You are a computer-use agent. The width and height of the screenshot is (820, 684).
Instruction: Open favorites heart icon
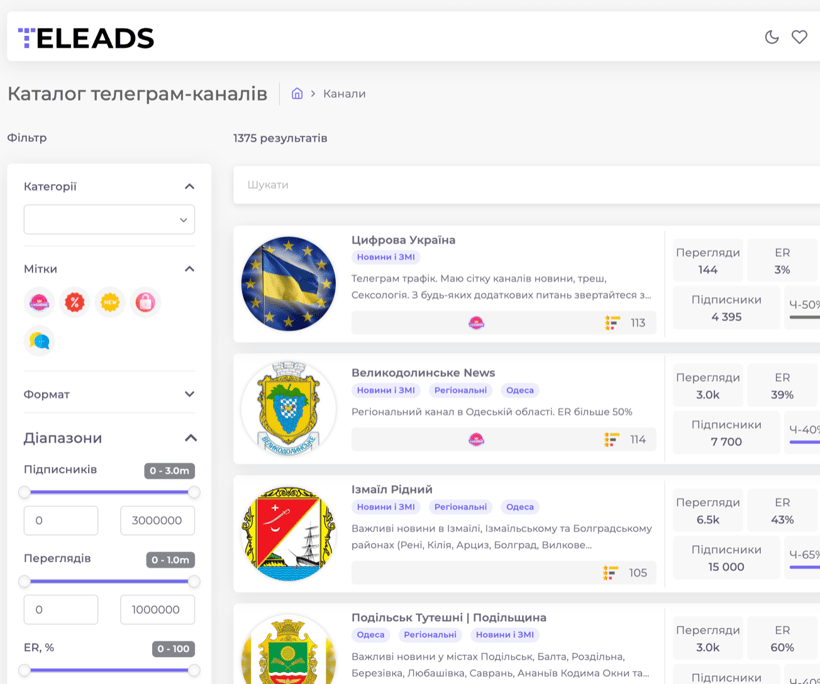(x=799, y=37)
